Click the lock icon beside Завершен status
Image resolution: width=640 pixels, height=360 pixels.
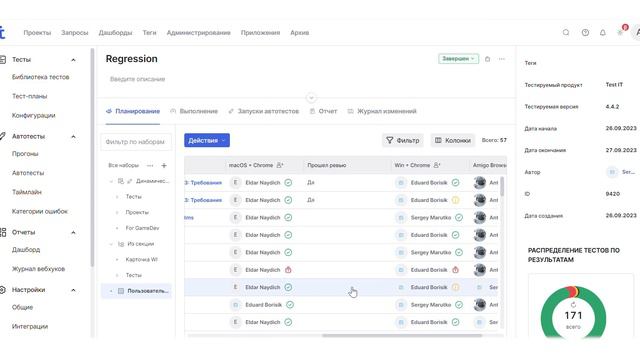click(487, 59)
